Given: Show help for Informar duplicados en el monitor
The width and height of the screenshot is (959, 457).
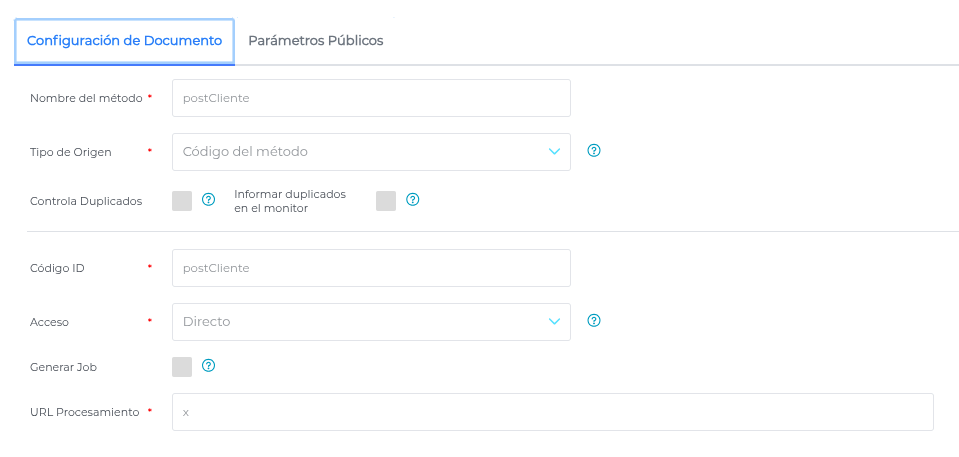Looking at the screenshot, I should [x=412, y=200].
